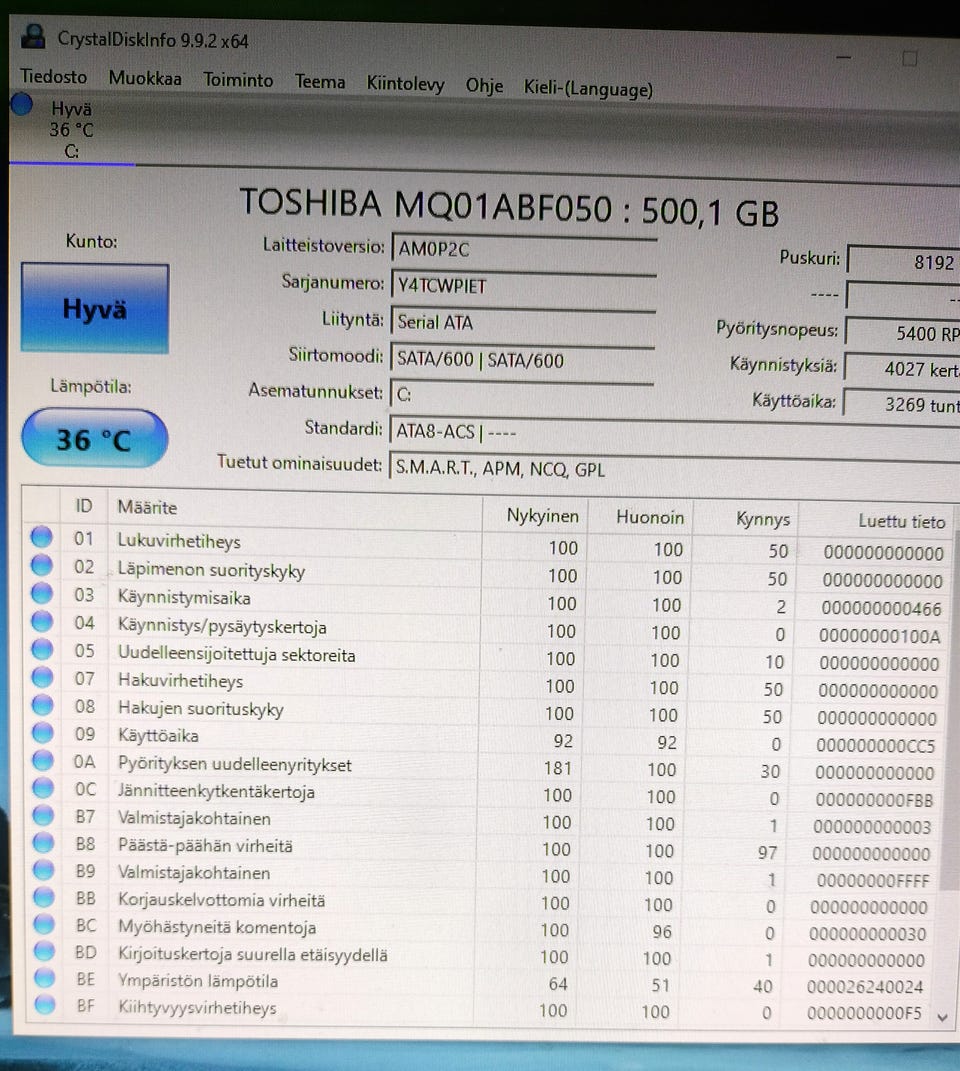
Task: Open the Kiintolevy menu
Action: (x=405, y=84)
